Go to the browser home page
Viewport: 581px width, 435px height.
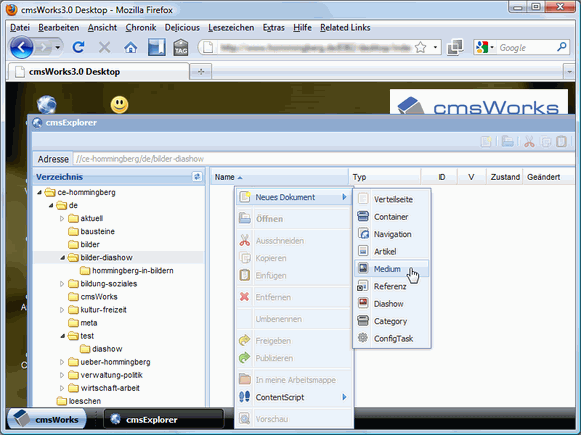click(x=130, y=47)
